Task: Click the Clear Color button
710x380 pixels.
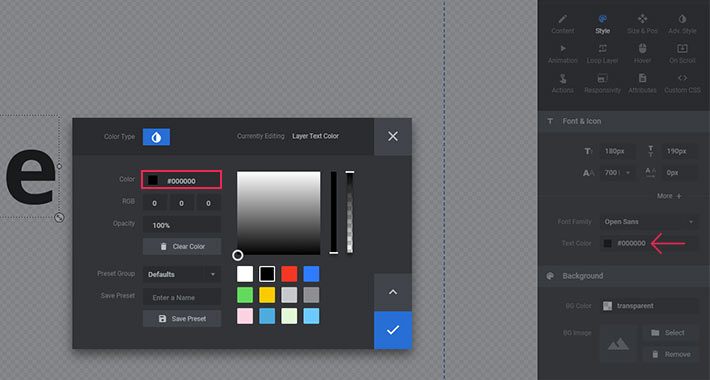Action: coord(182,246)
